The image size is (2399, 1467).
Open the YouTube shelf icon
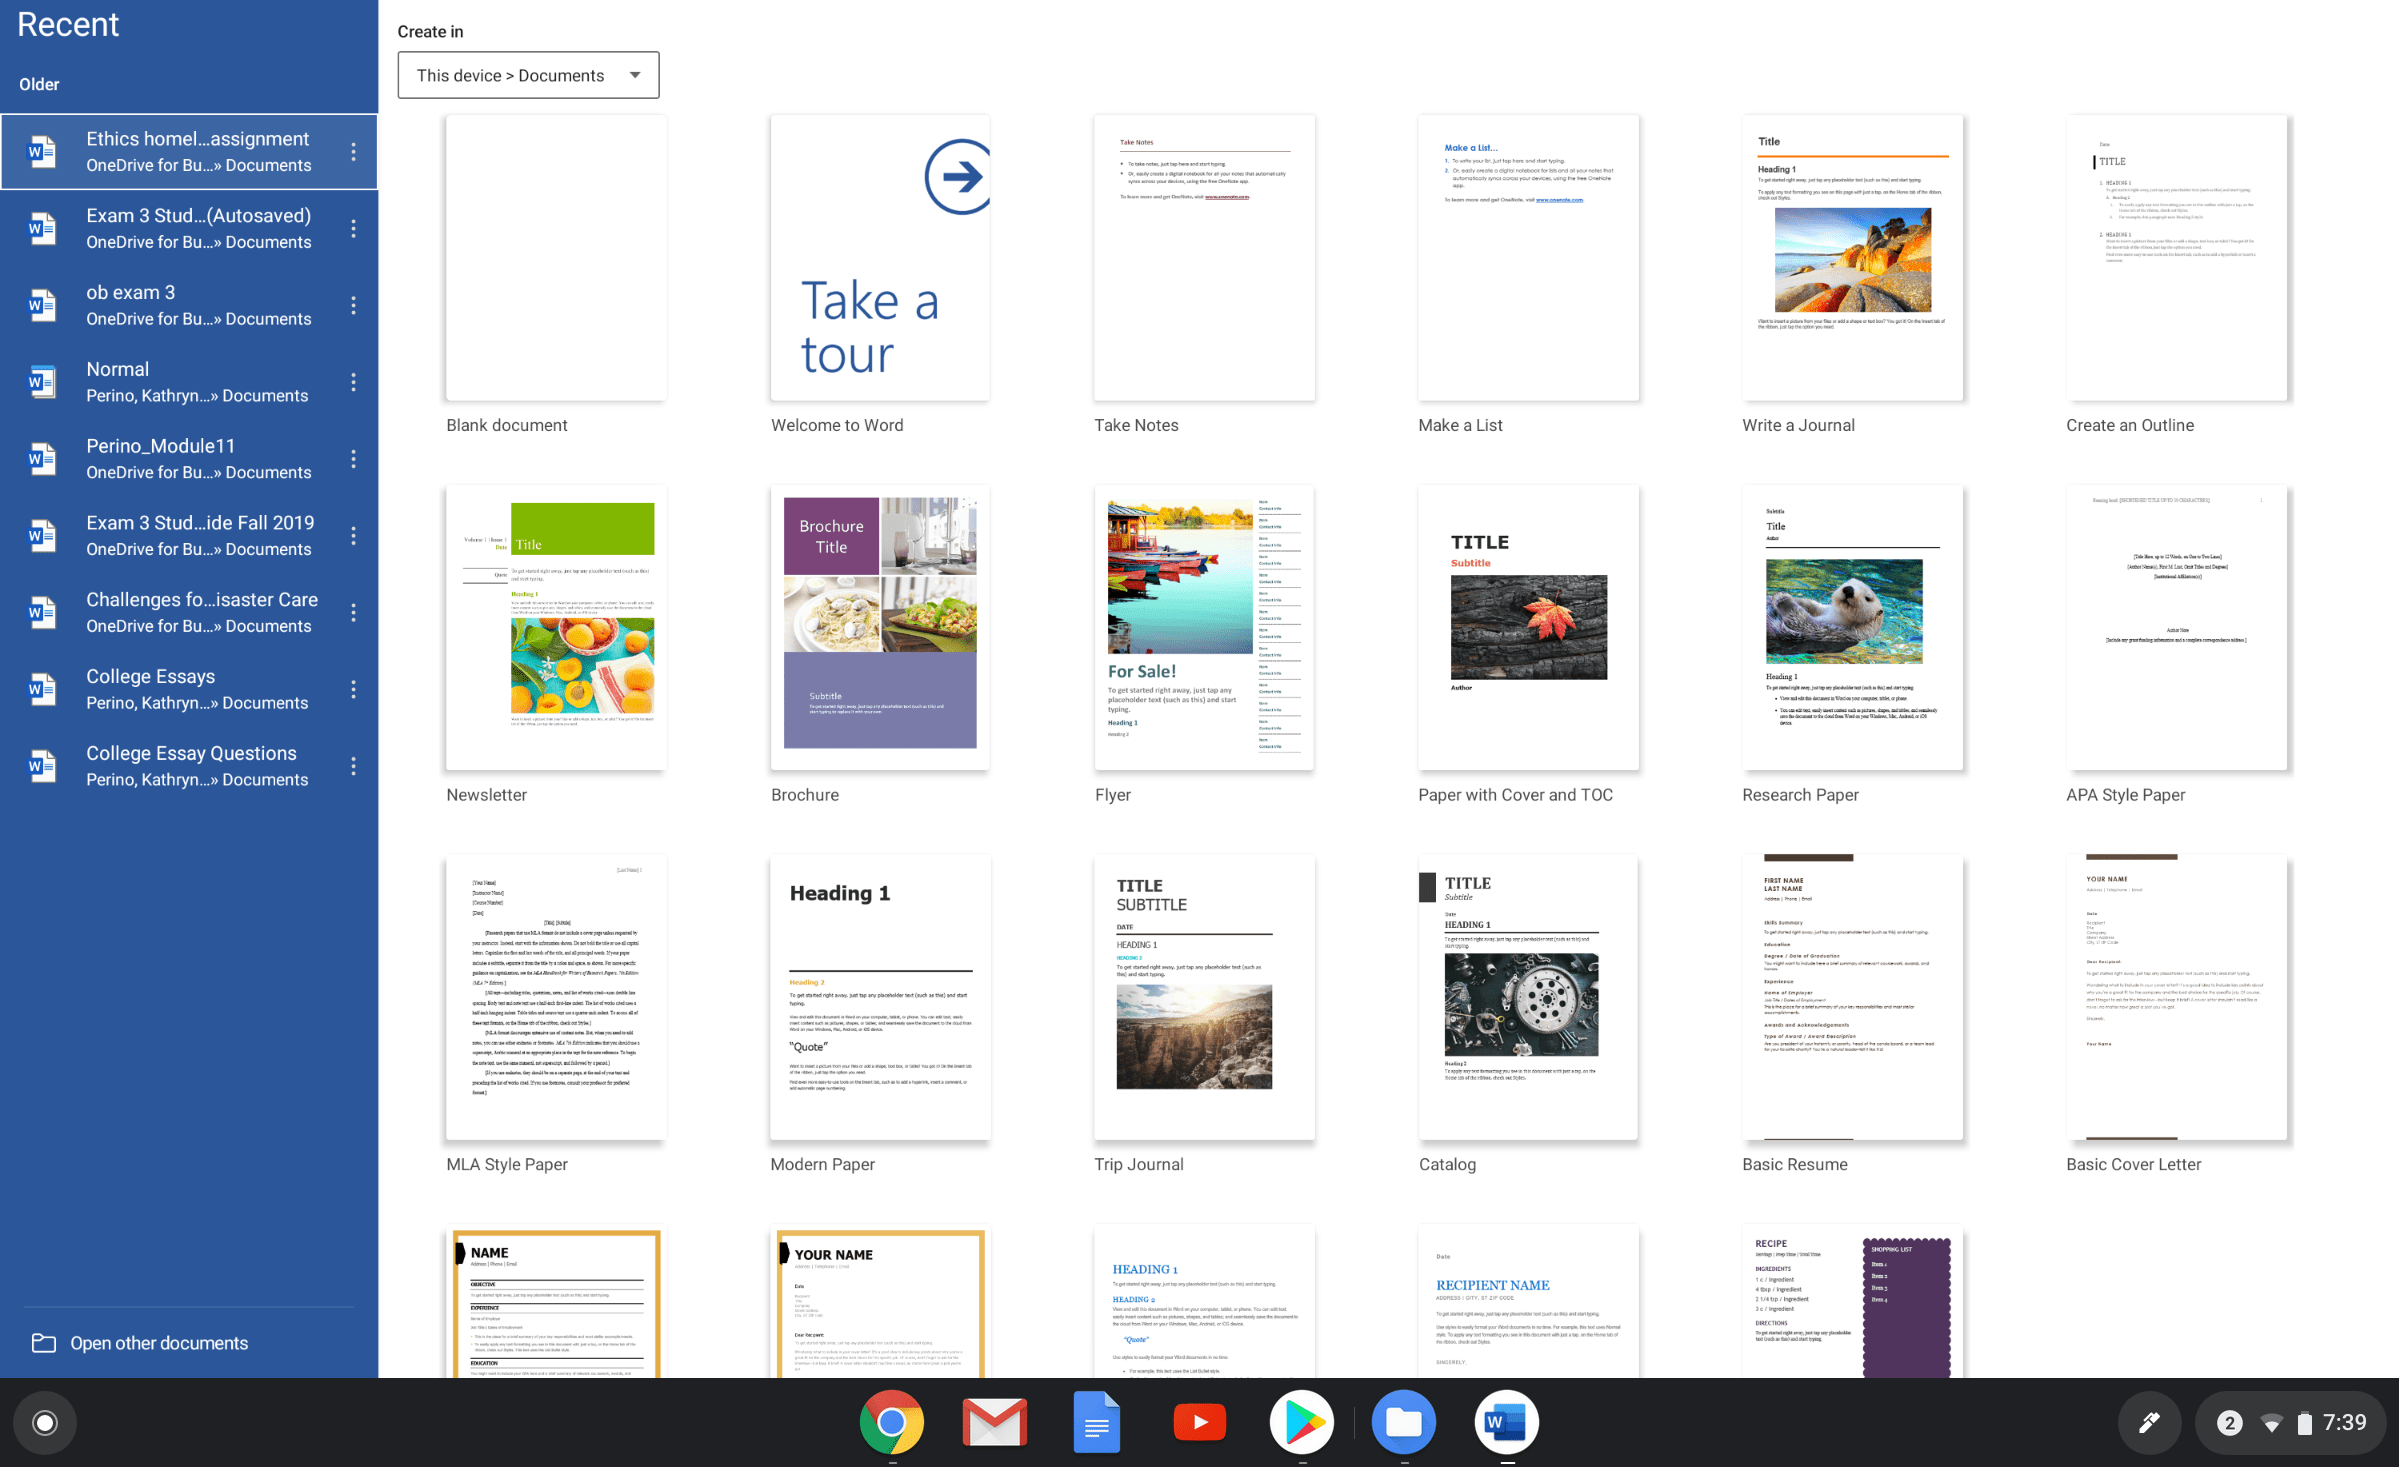[x=1199, y=1422]
